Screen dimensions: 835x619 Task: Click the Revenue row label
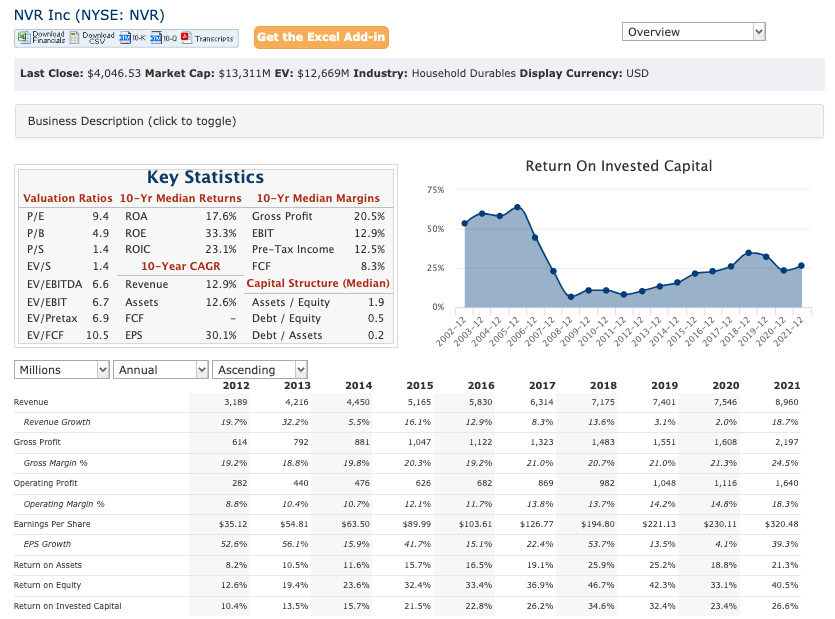pos(31,402)
